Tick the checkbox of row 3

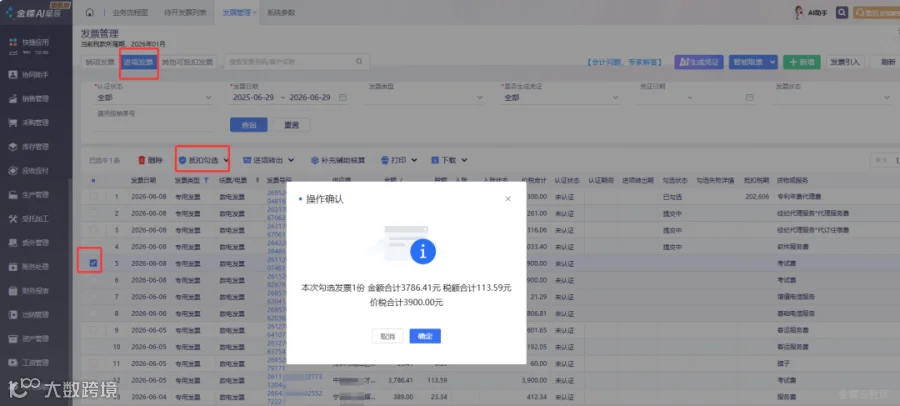(x=94, y=230)
